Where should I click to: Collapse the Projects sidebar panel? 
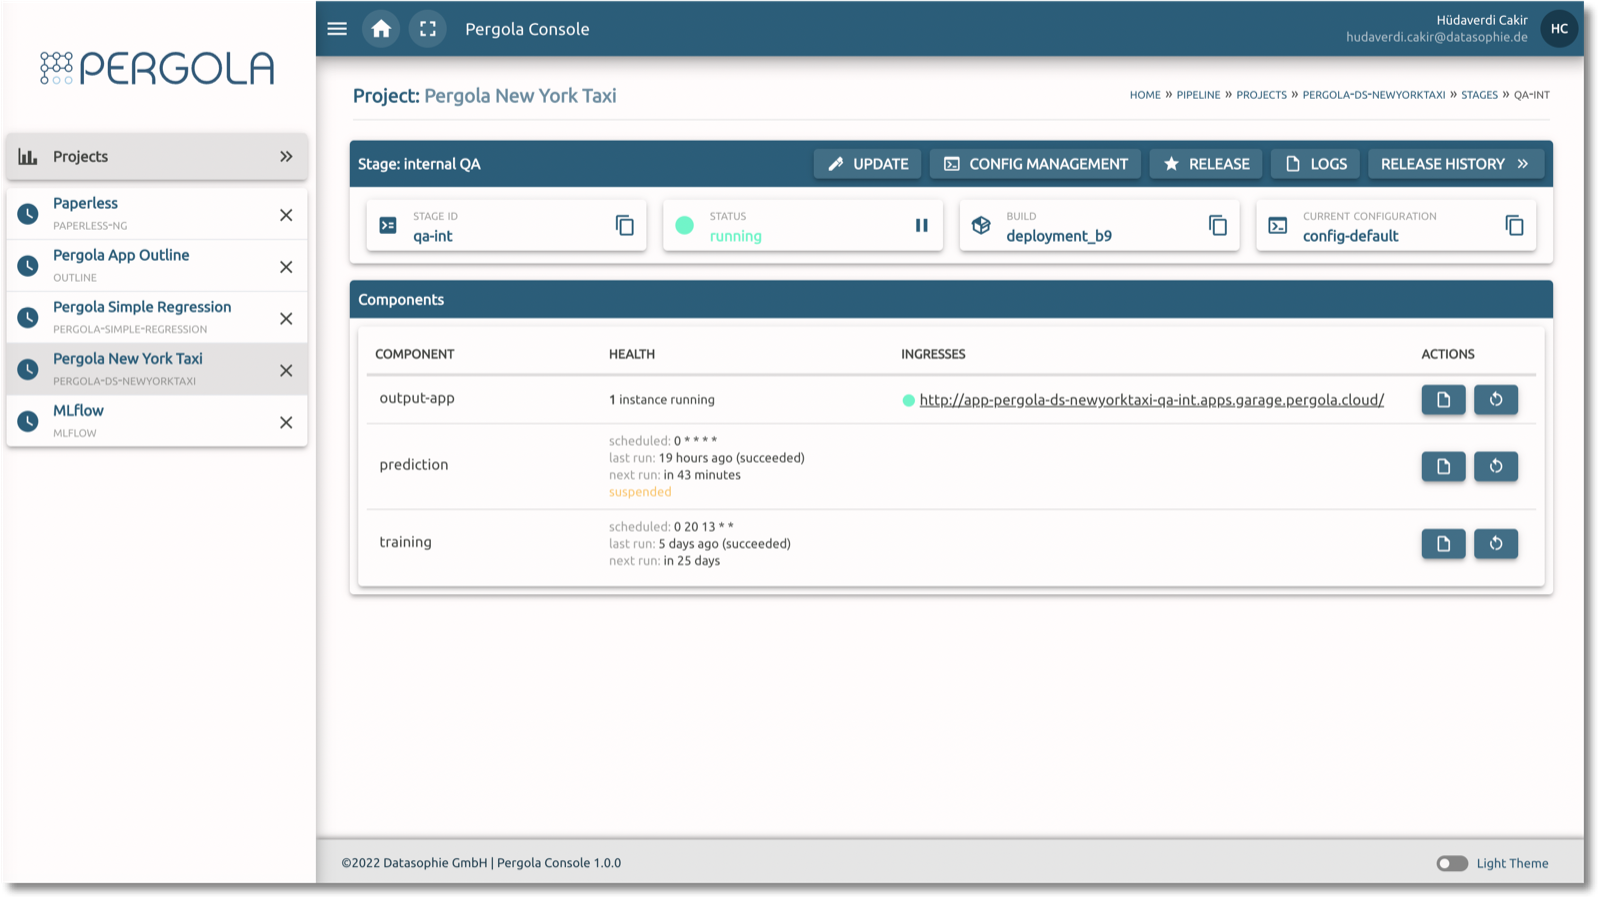coord(286,157)
